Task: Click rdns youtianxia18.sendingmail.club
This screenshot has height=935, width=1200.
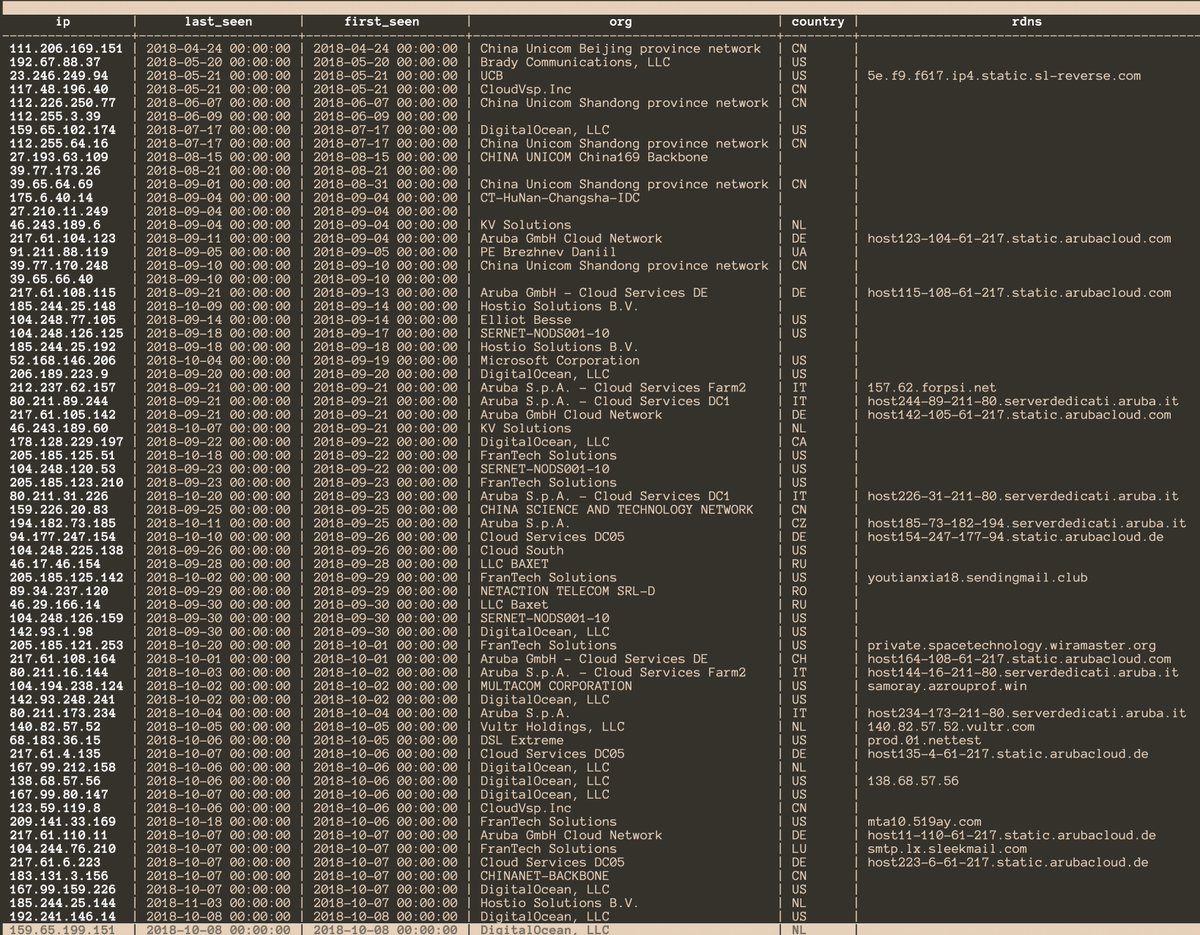Action: (977, 577)
